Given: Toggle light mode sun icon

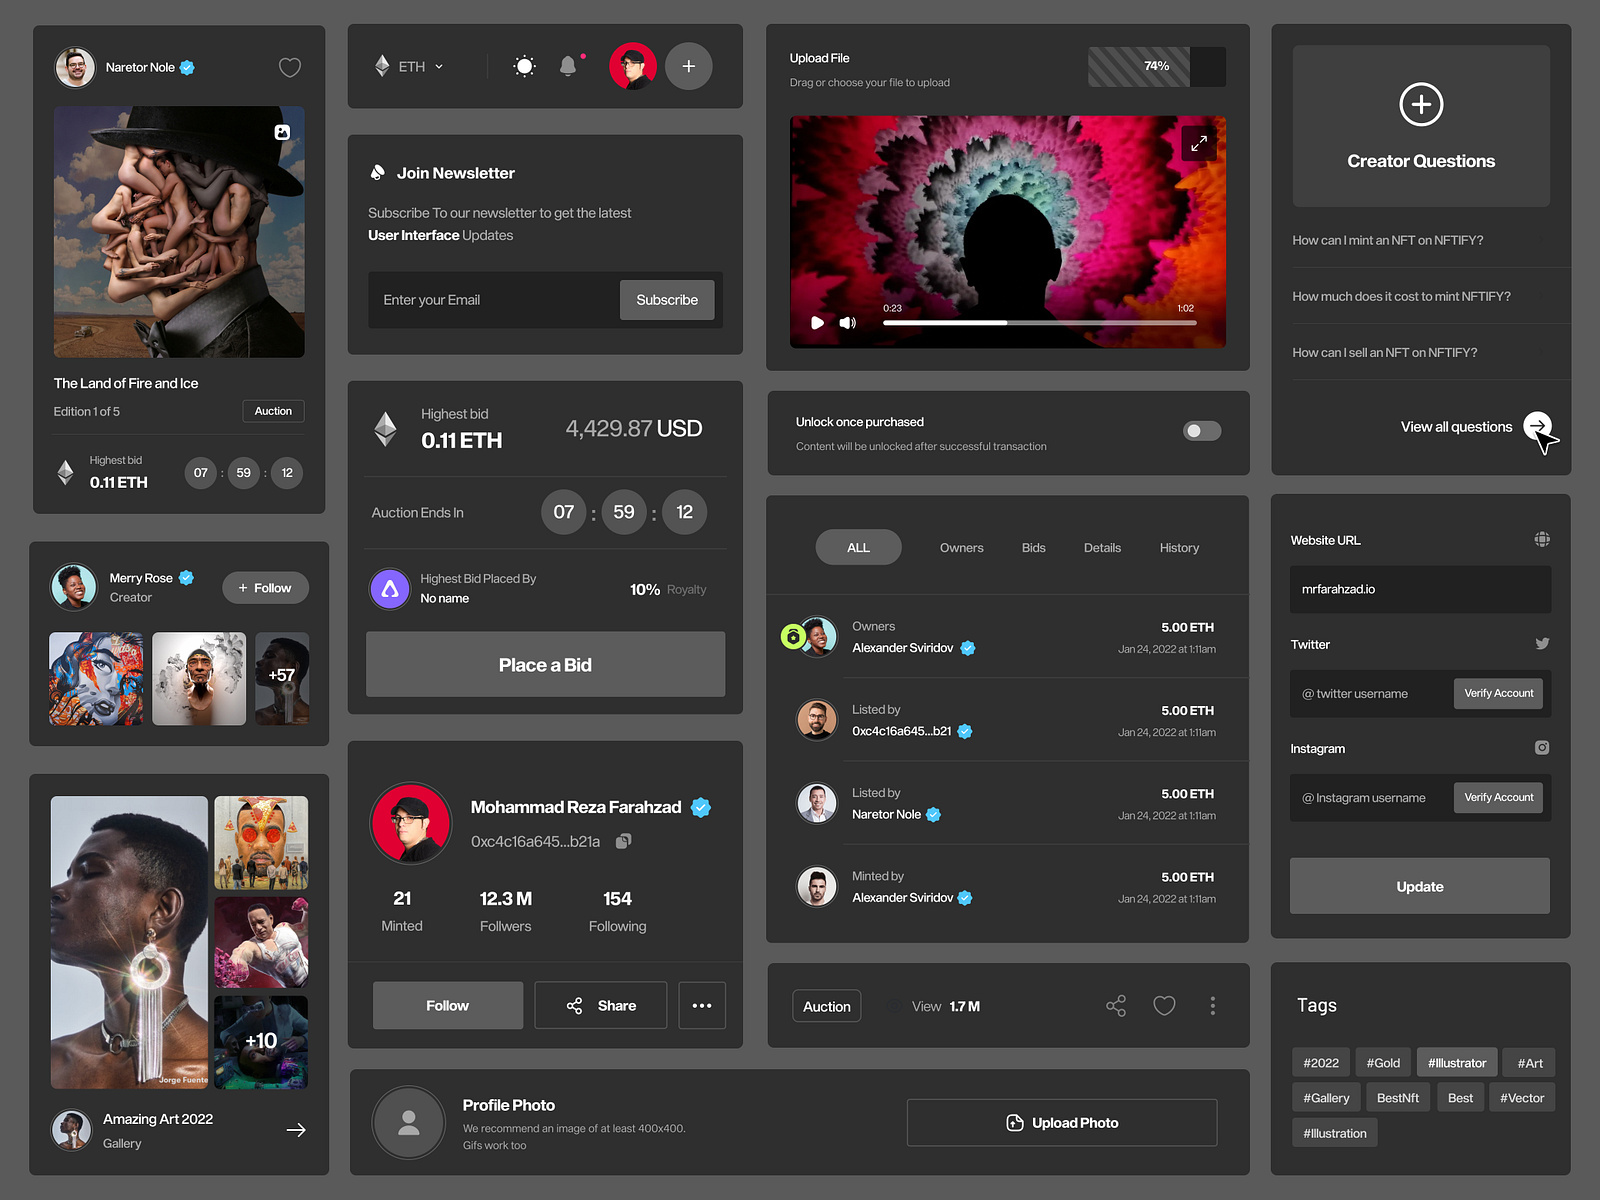Looking at the screenshot, I should (524, 67).
